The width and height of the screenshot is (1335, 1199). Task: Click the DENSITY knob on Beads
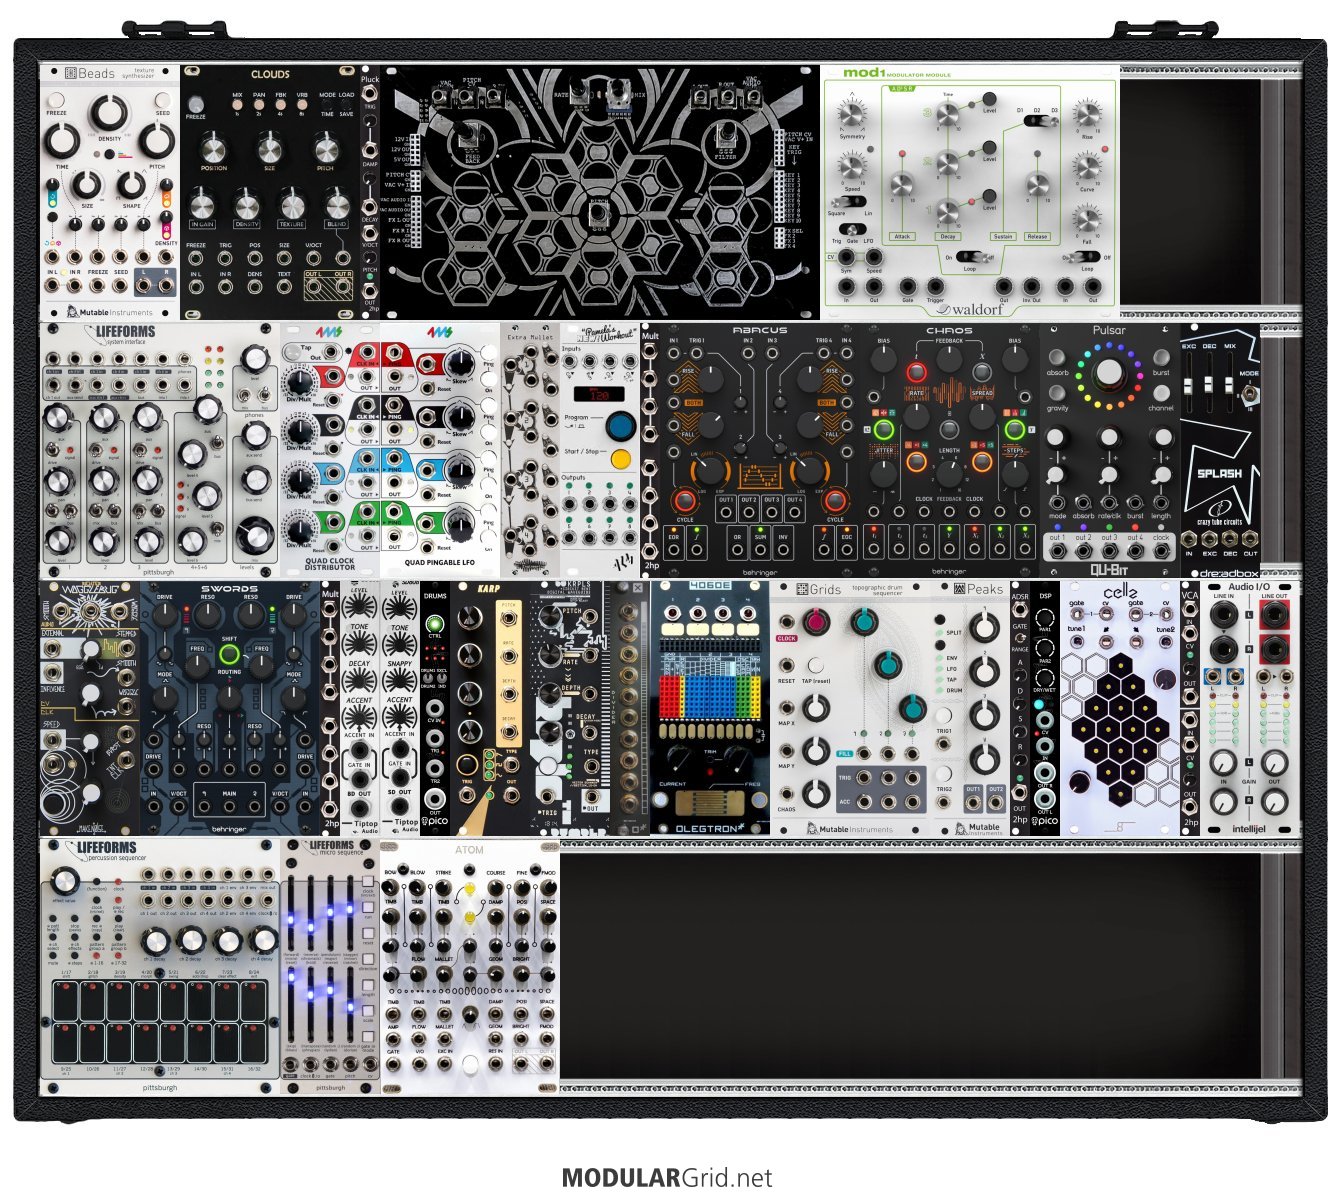pos(109,114)
